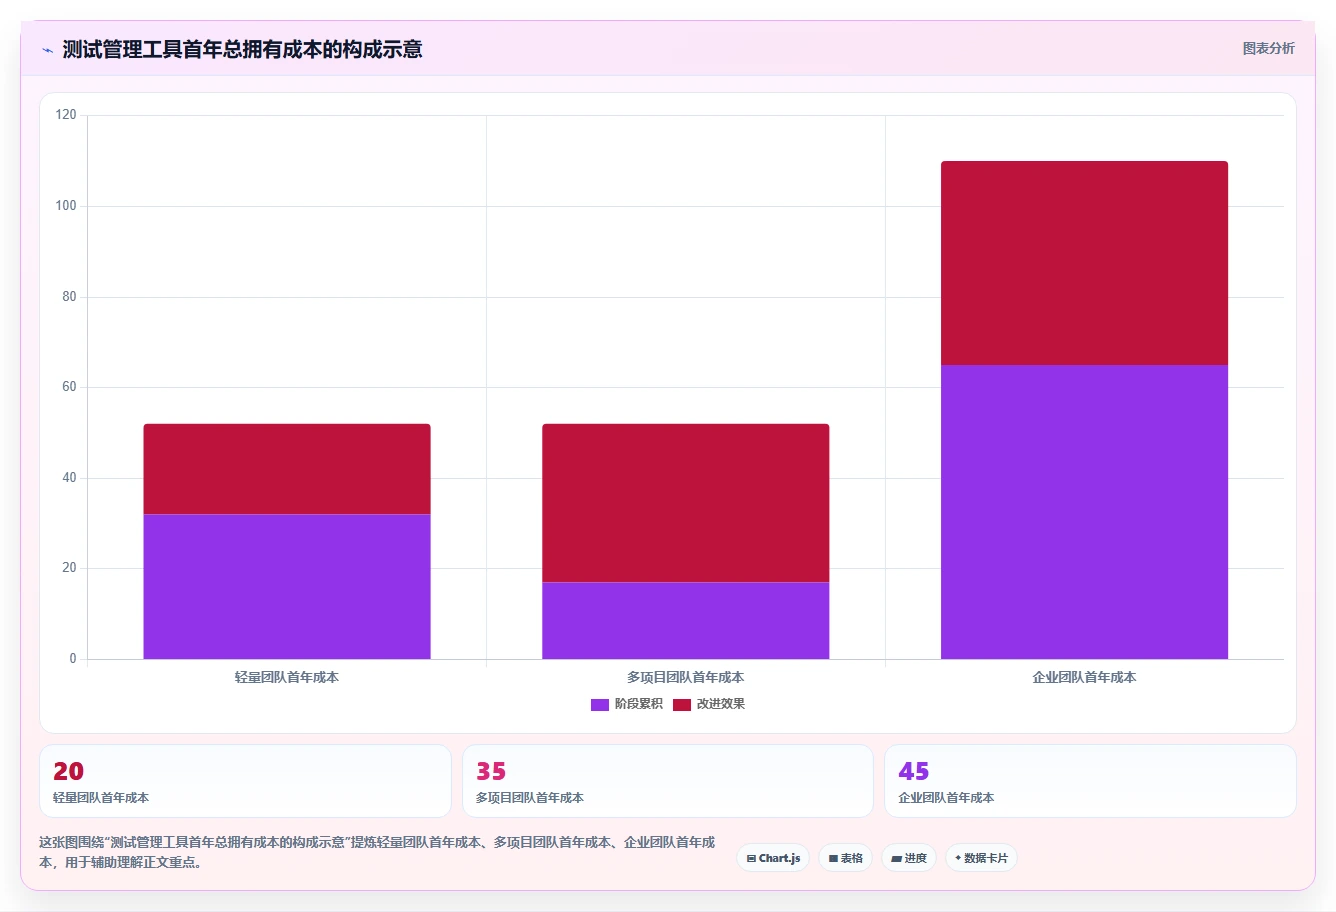Click the chart title 测试管理工具首年总拥有成本的构成示意
This screenshot has height=912, width=1336.
(x=242, y=49)
